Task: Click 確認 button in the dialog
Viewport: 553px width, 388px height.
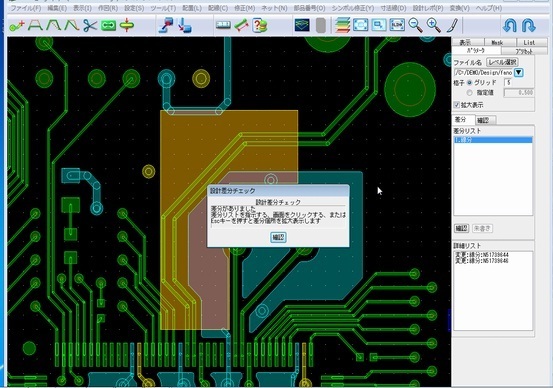Action: [x=278, y=237]
